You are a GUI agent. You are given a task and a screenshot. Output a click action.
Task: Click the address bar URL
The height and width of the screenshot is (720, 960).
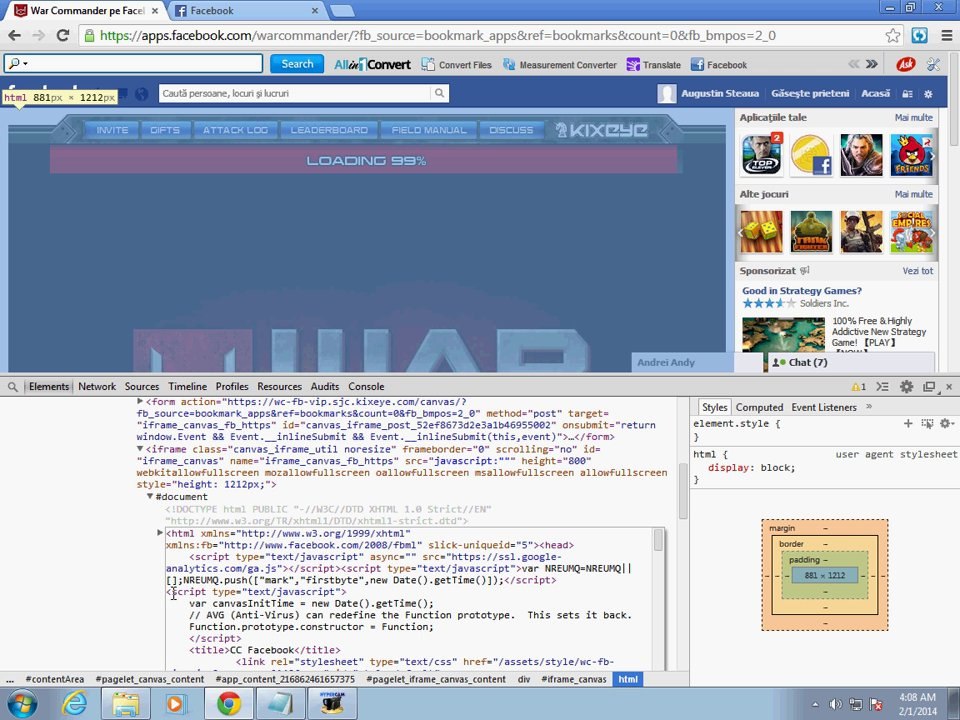tap(438, 36)
